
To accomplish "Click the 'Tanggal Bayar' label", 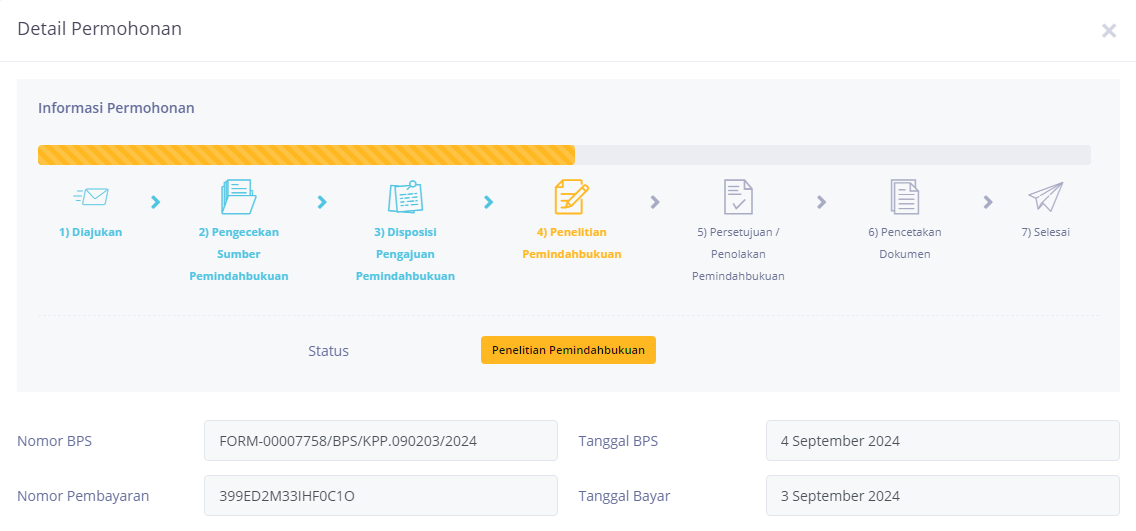I will (624, 496).
